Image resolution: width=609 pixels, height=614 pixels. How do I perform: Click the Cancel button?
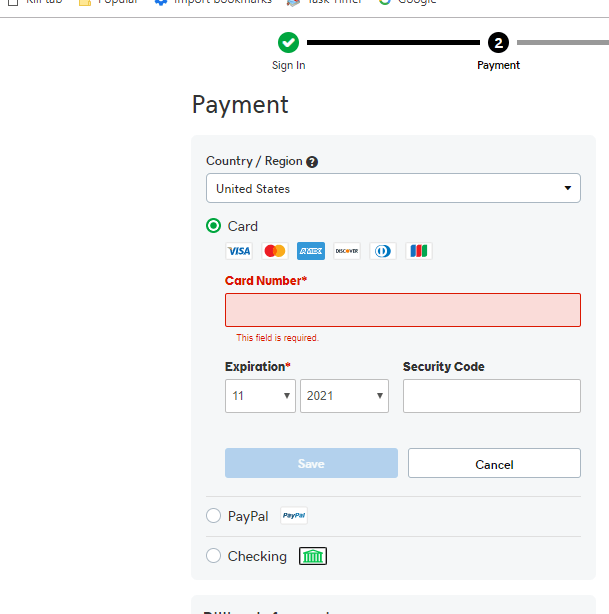tap(494, 463)
